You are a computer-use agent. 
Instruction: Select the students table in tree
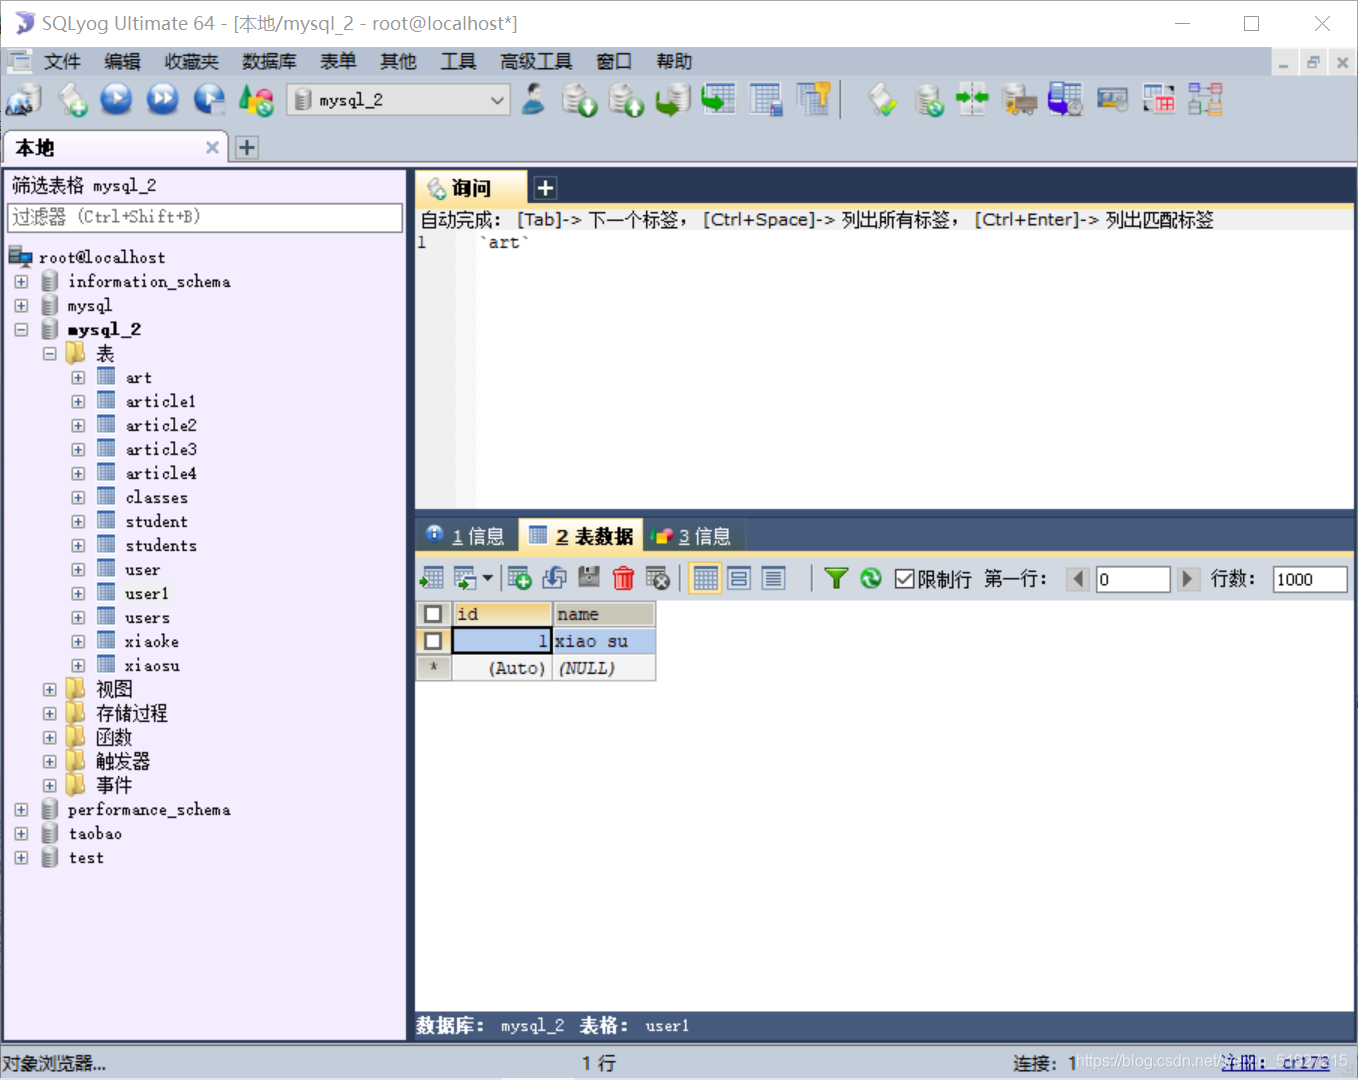coord(161,546)
